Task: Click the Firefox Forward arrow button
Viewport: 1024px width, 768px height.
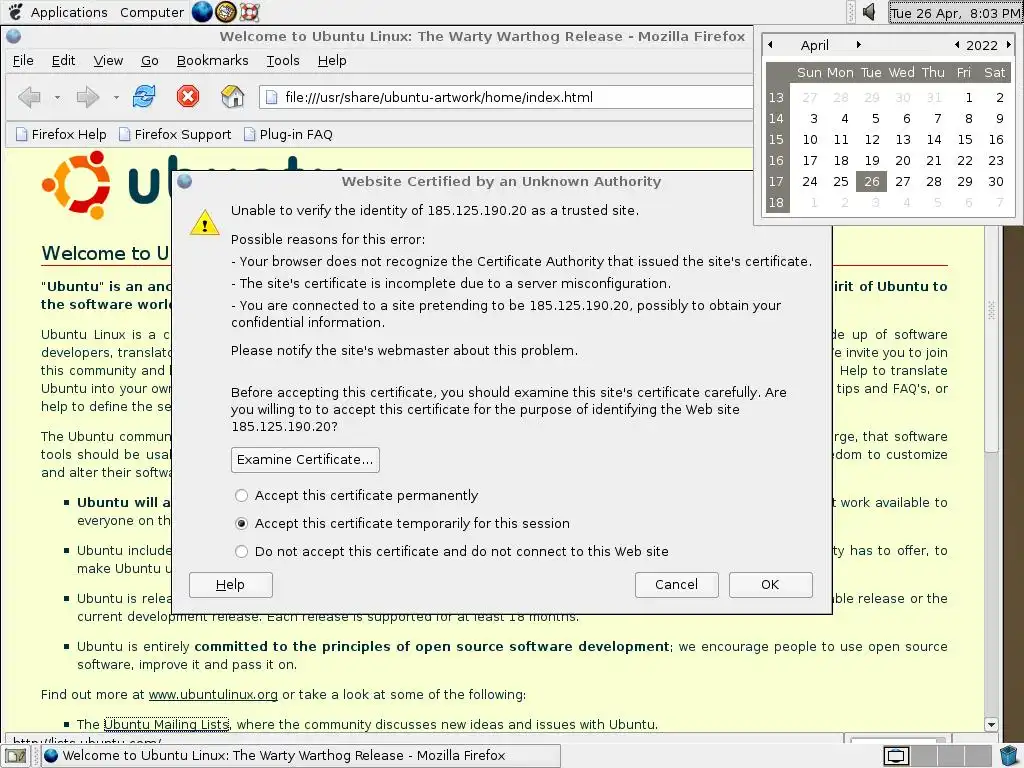Action: [x=88, y=97]
